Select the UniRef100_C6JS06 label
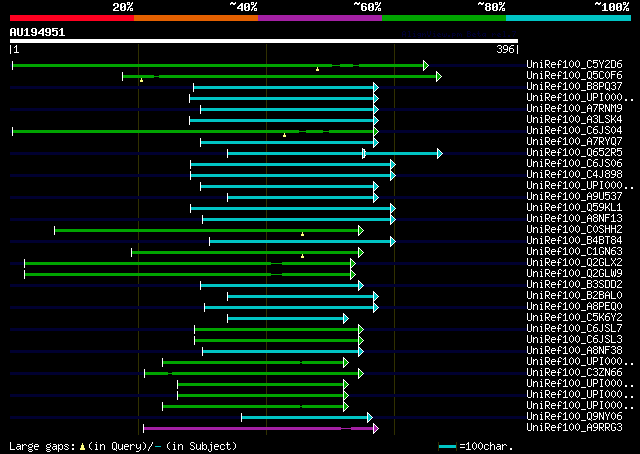The width and height of the screenshot is (640, 454). (574, 163)
